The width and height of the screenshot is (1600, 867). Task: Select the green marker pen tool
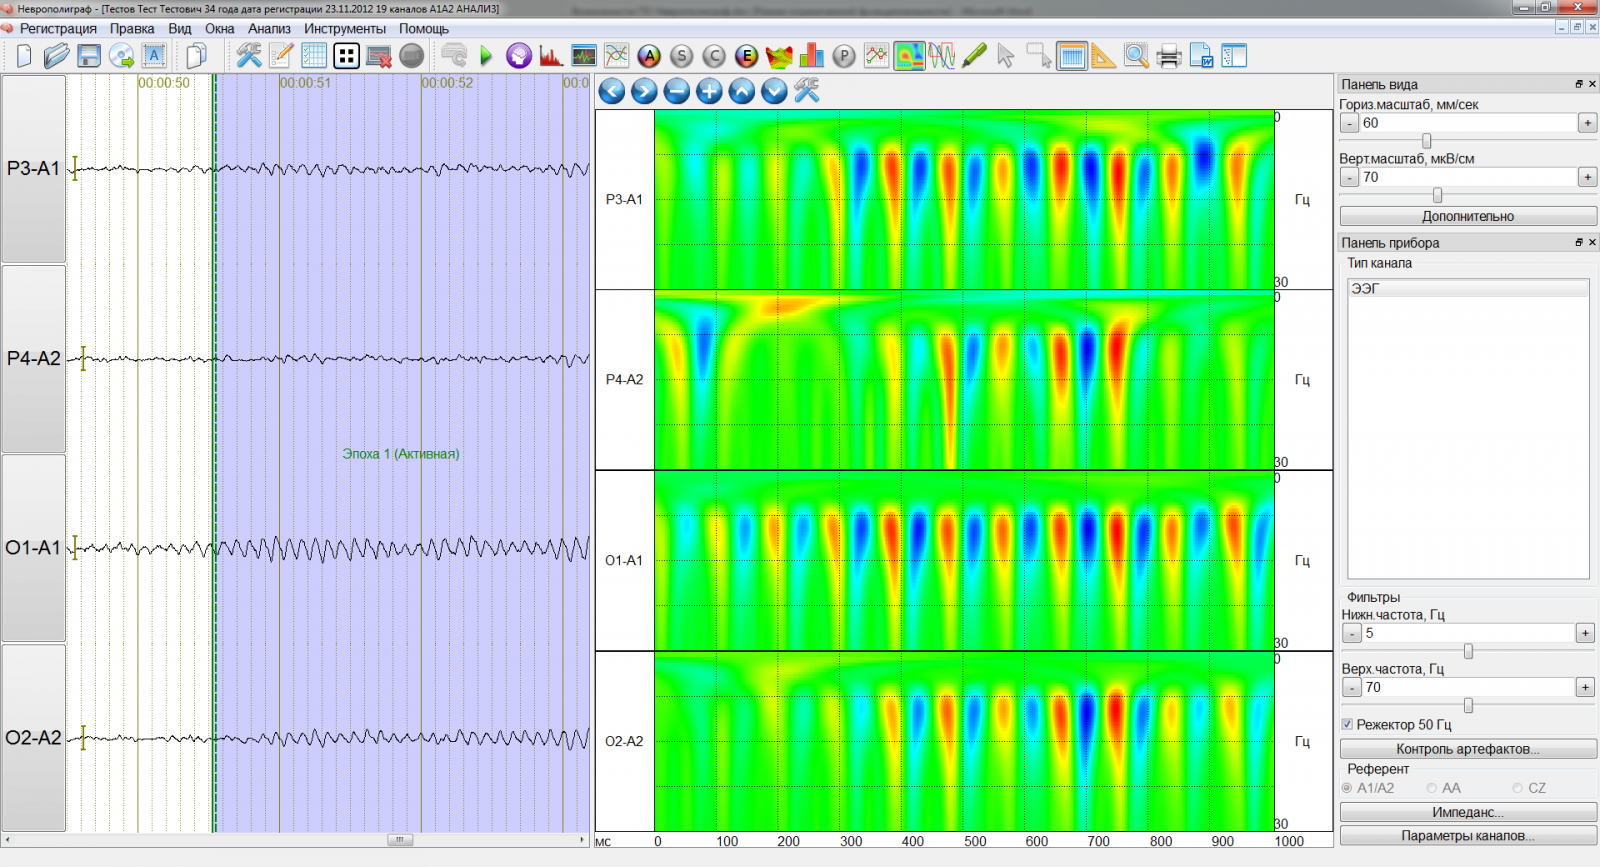tap(974, 56)
